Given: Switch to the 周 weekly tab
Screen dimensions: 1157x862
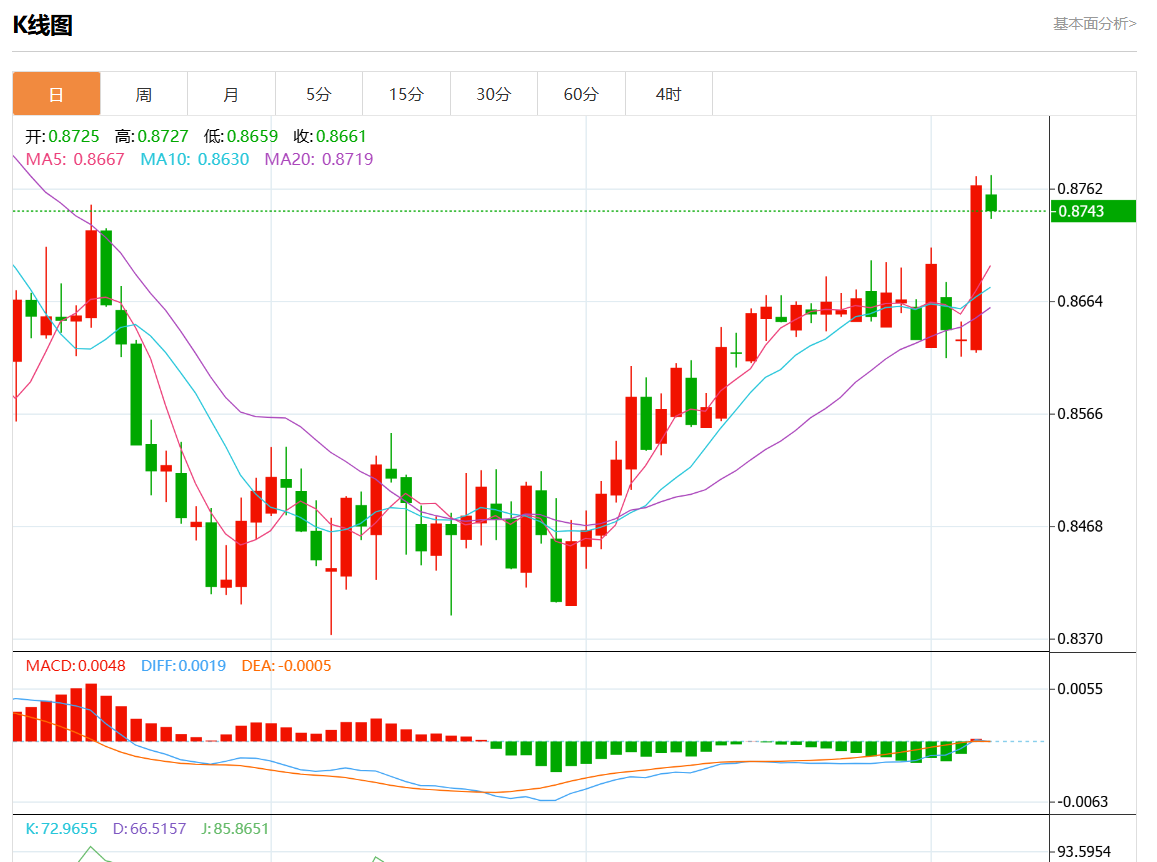Looking at the screenshot, I should point(144,94).
